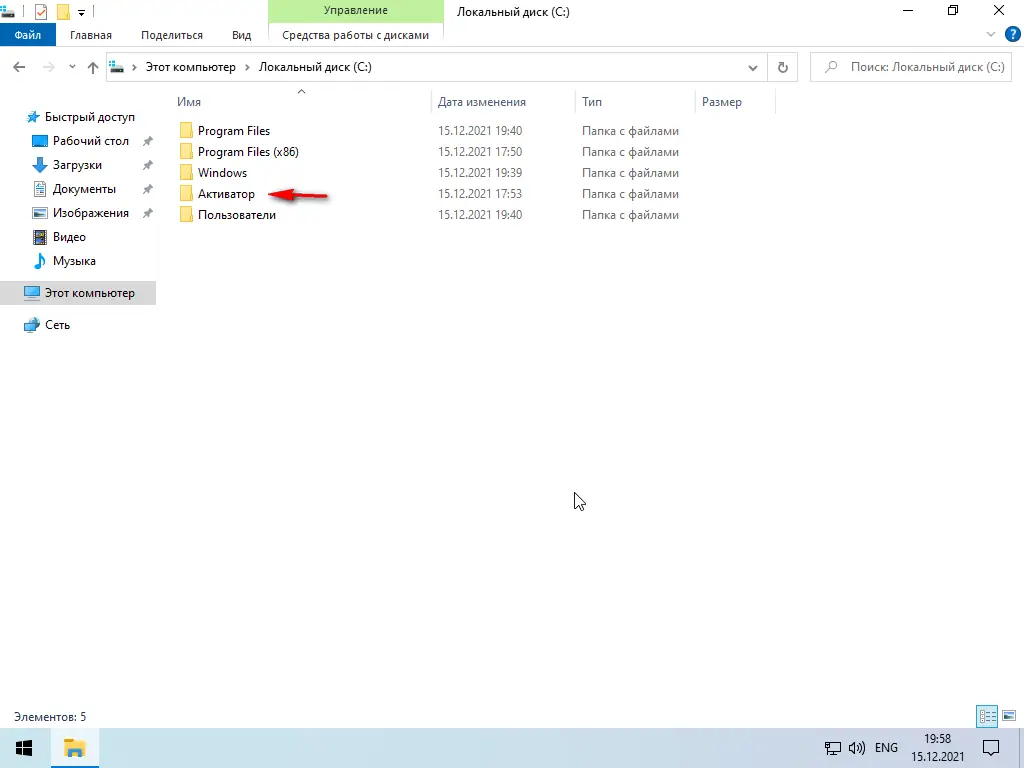Open the Средства работы с дисками tab
Screen dimensions: 1024x768
pyautogui.click(x=355, y=35)
